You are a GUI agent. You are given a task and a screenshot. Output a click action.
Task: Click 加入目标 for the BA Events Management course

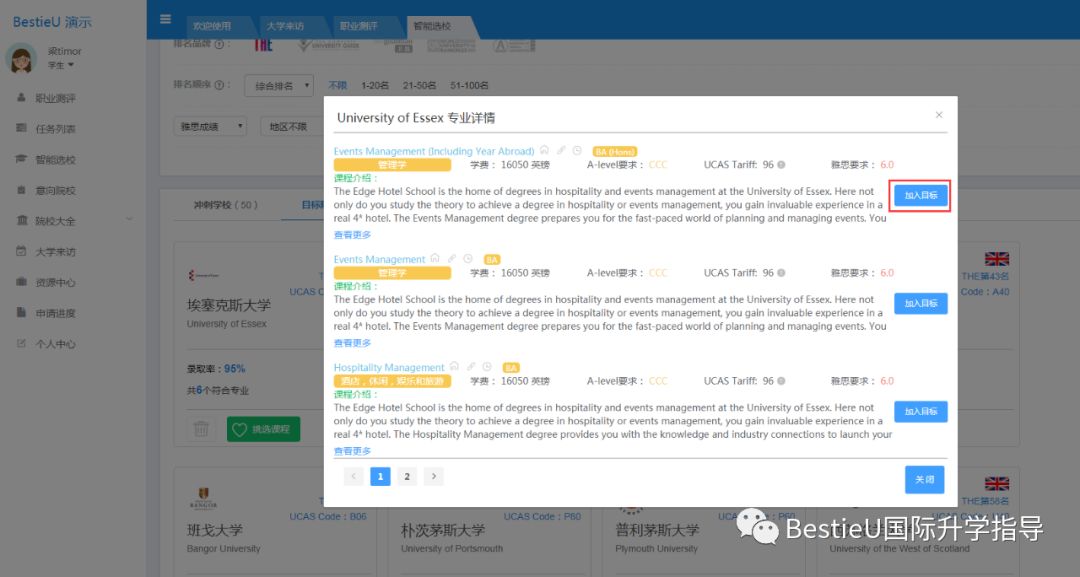pyautogui.click(x=920, y=304)
